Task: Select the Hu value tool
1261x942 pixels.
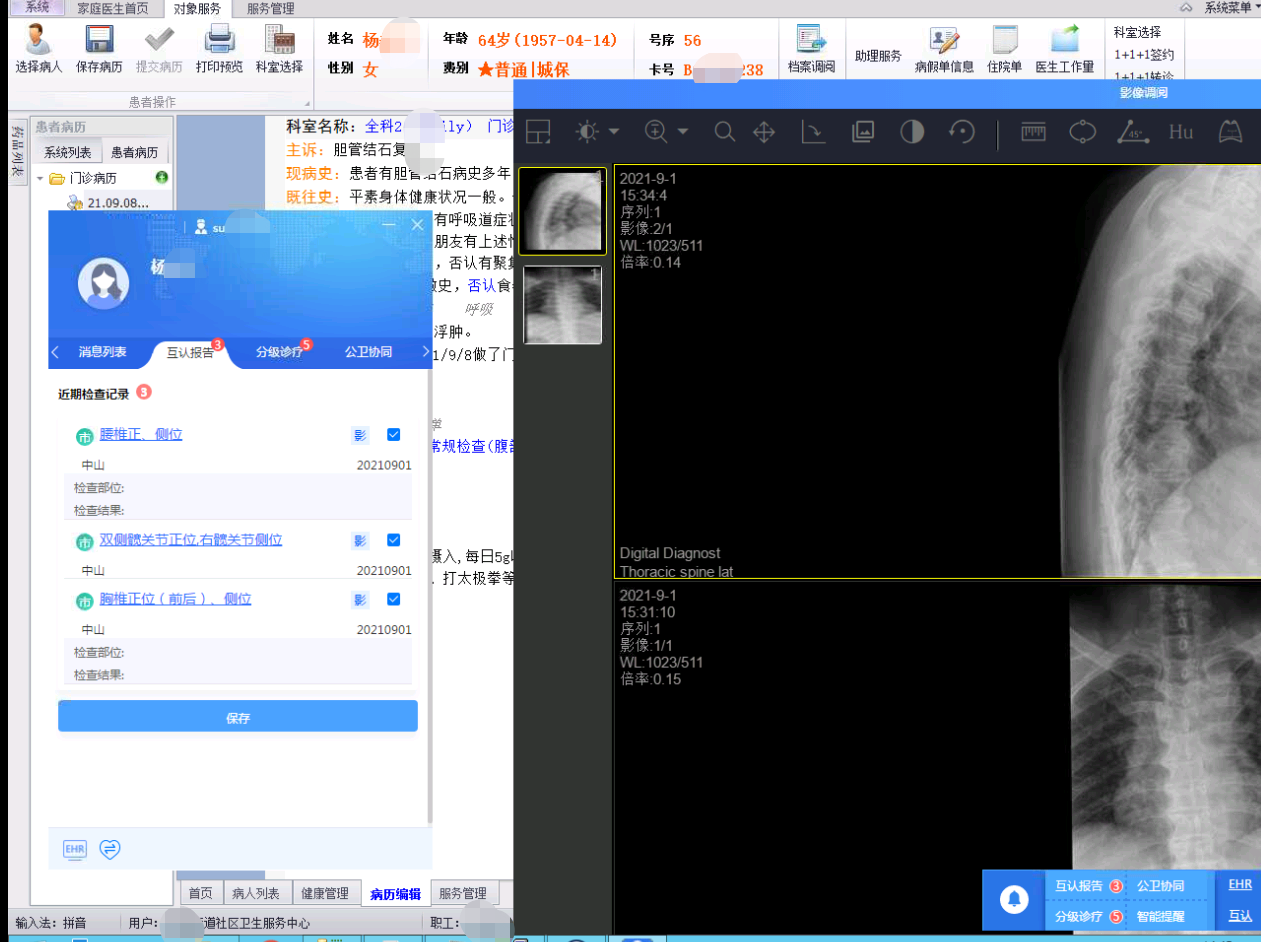Action: pos(1181,132)
